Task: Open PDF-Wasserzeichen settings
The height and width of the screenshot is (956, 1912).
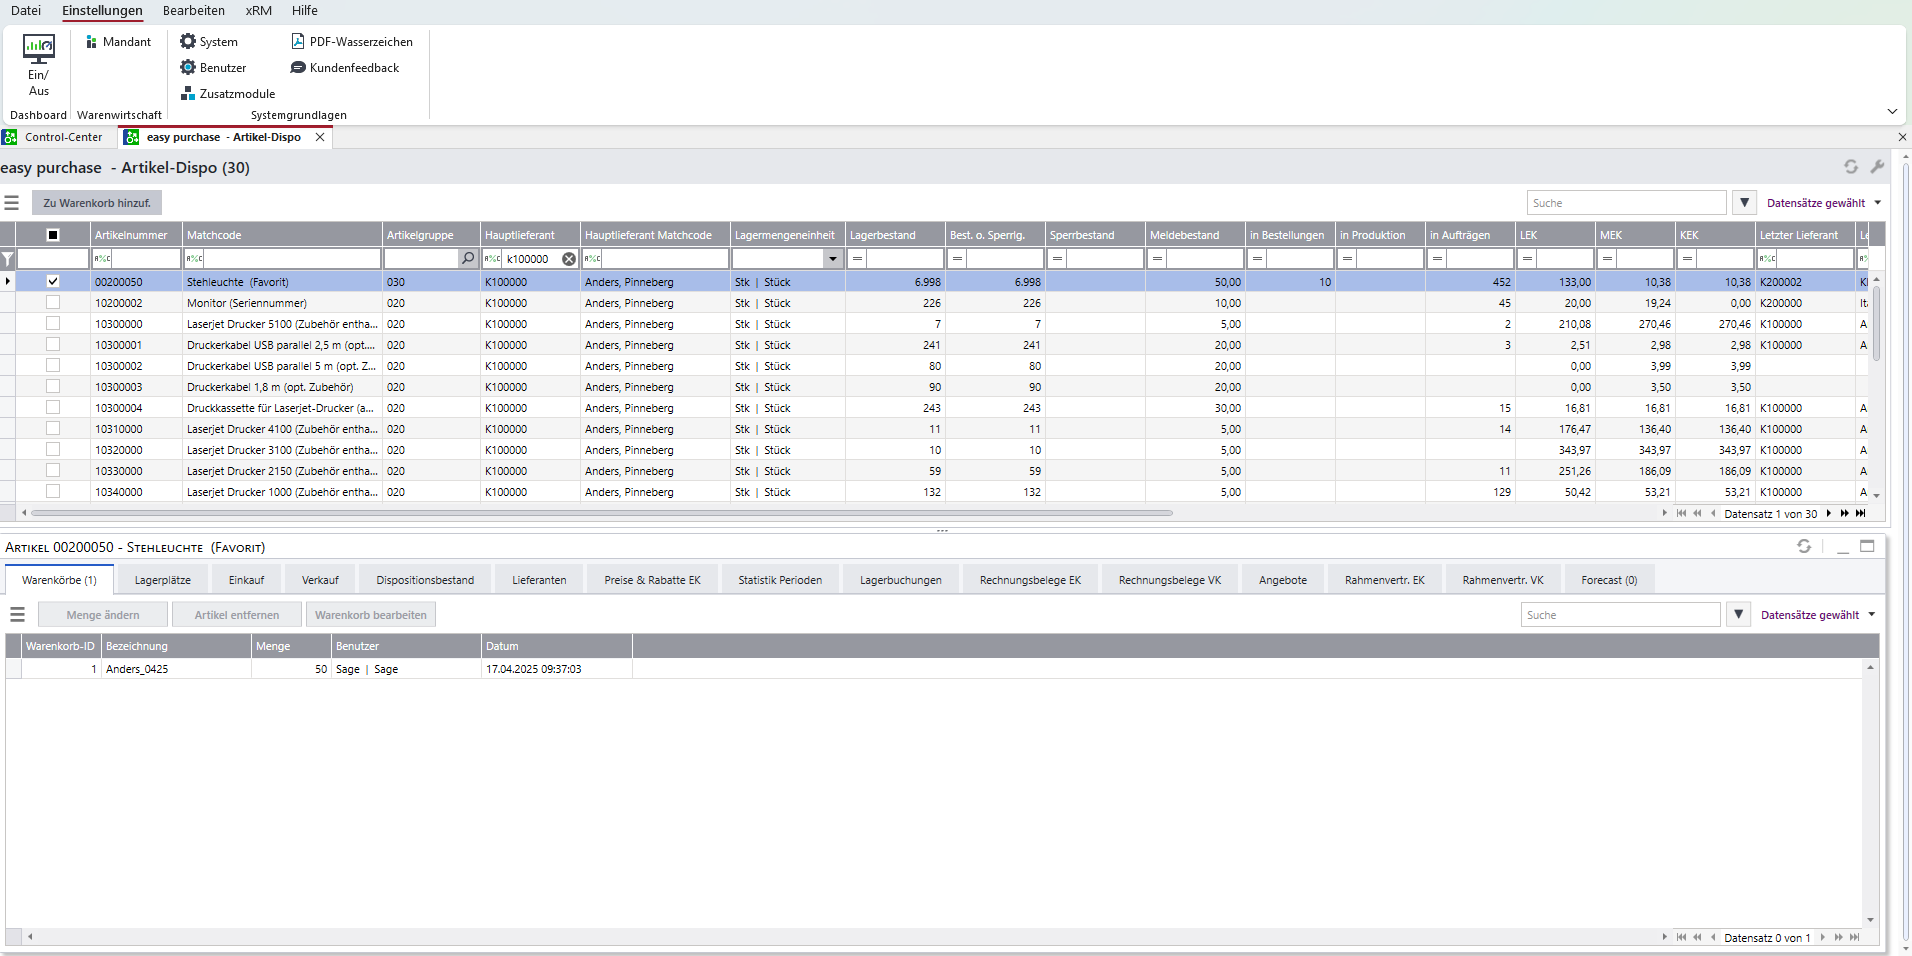Action: tap(352, 42)
